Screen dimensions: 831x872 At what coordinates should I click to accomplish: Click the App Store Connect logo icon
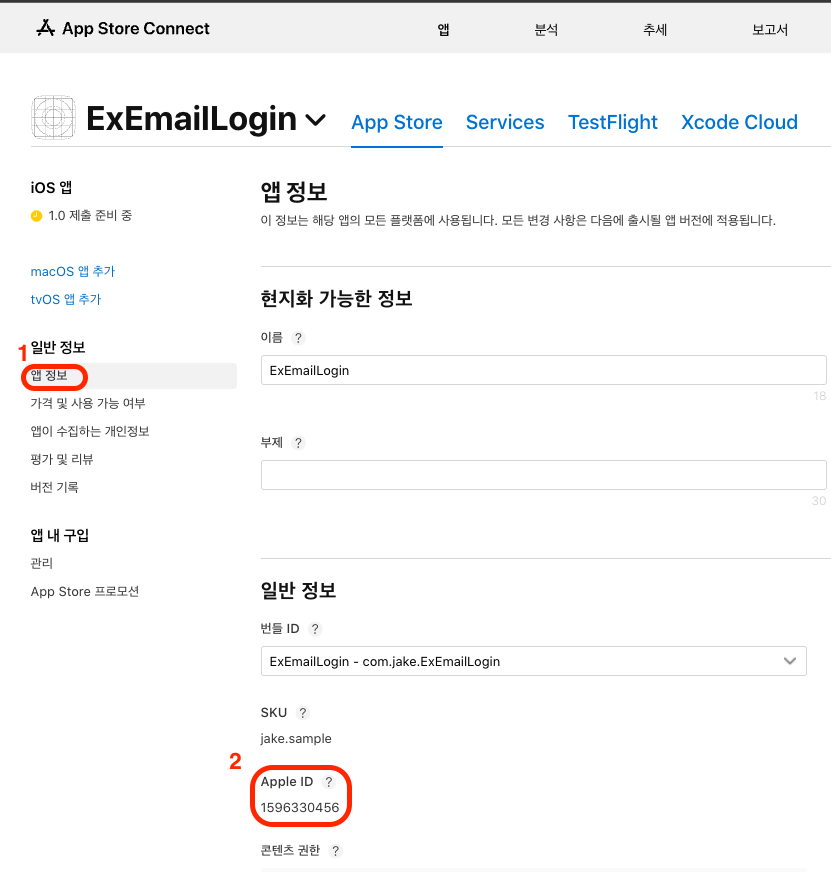45,28
